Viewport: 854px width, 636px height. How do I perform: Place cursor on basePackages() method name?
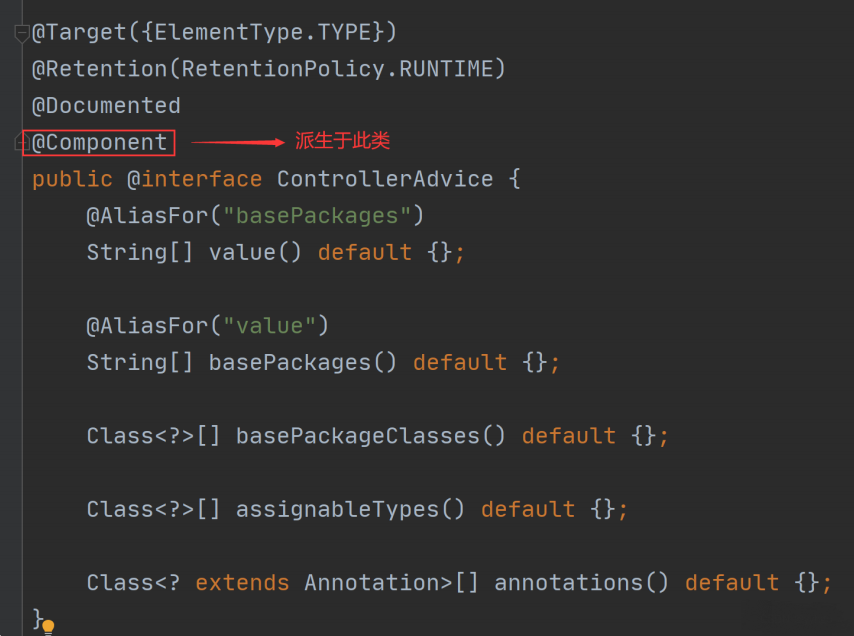[303, 363]
